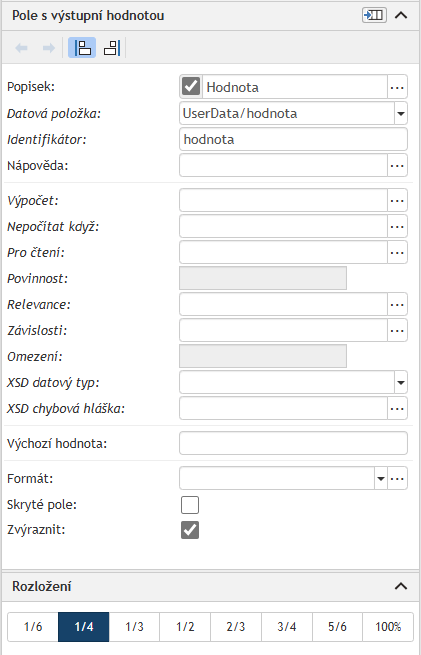421x655 pixels.
Task: Click the forward arrow in toolbar
Action: point(49,48)
